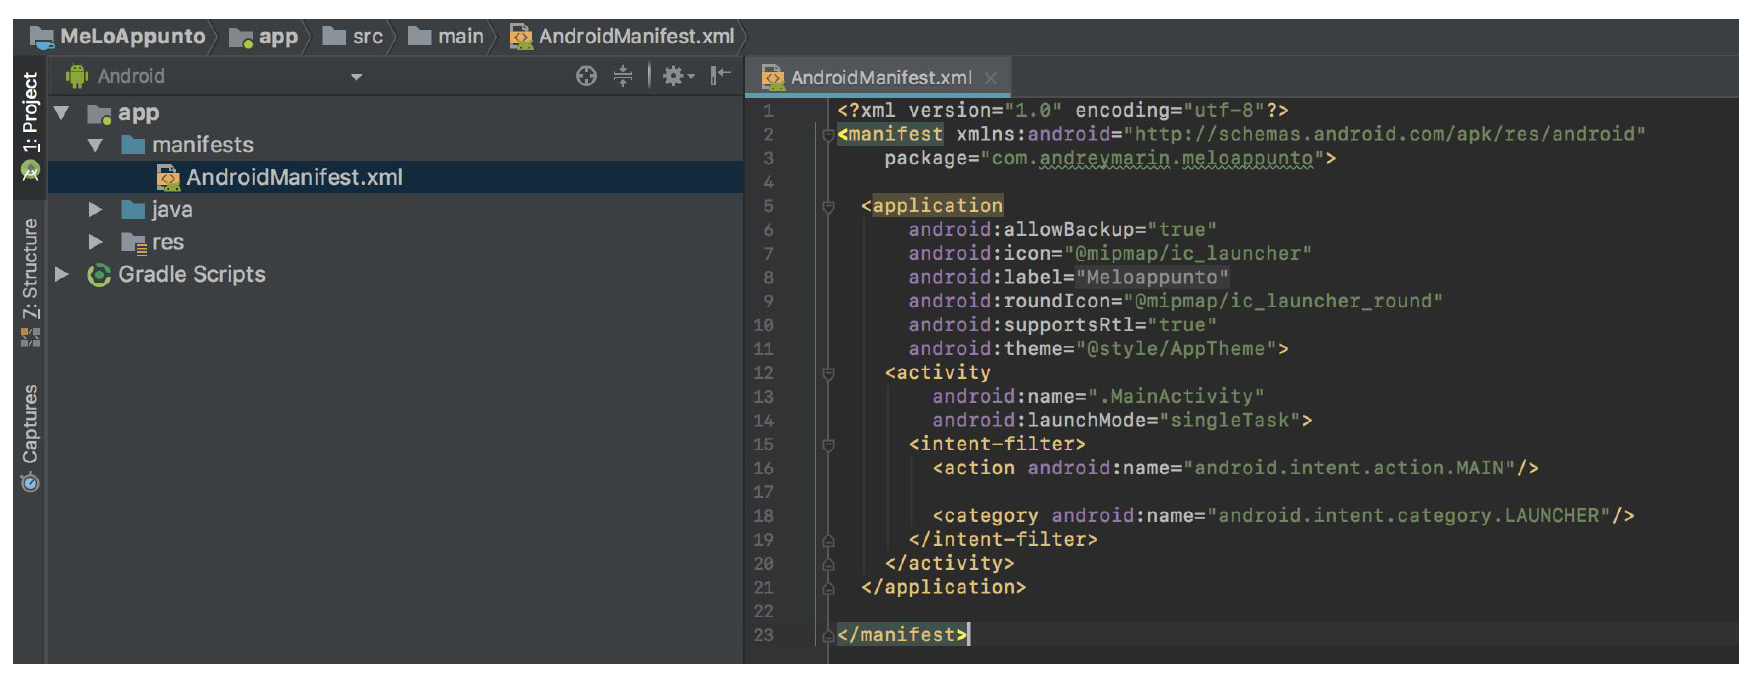
Task: Click "singleTask" launchMode value
Action: [x=1230, y=421]
